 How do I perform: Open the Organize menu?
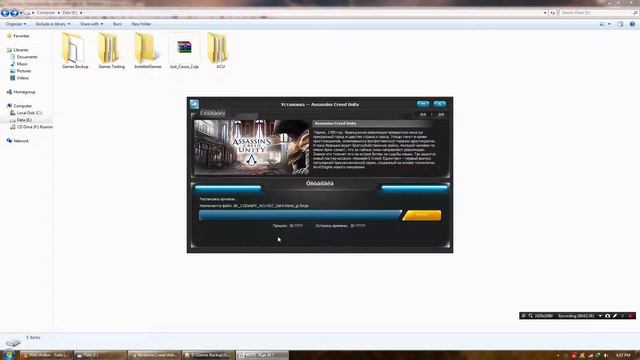click(16, 24)
